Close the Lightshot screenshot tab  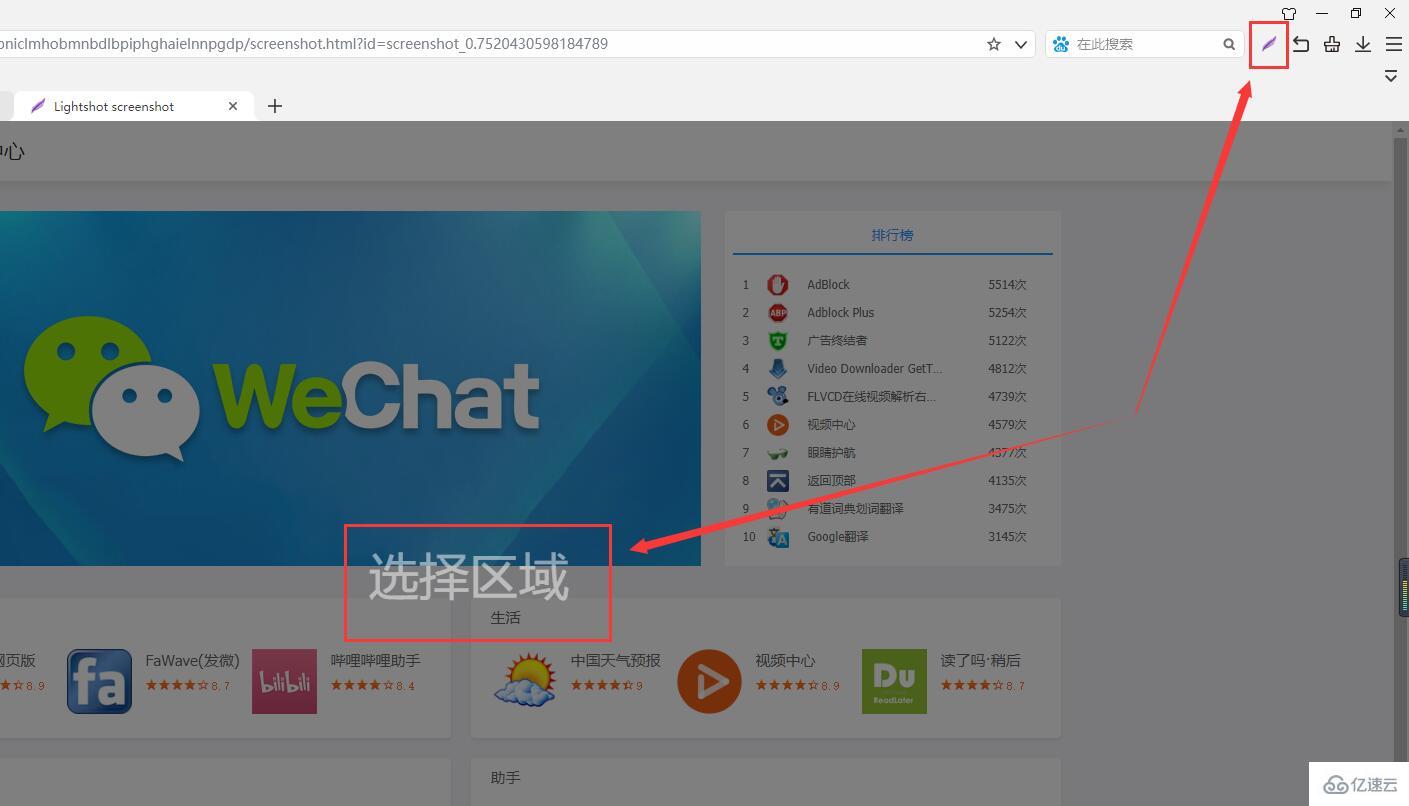tap(233, 106)
